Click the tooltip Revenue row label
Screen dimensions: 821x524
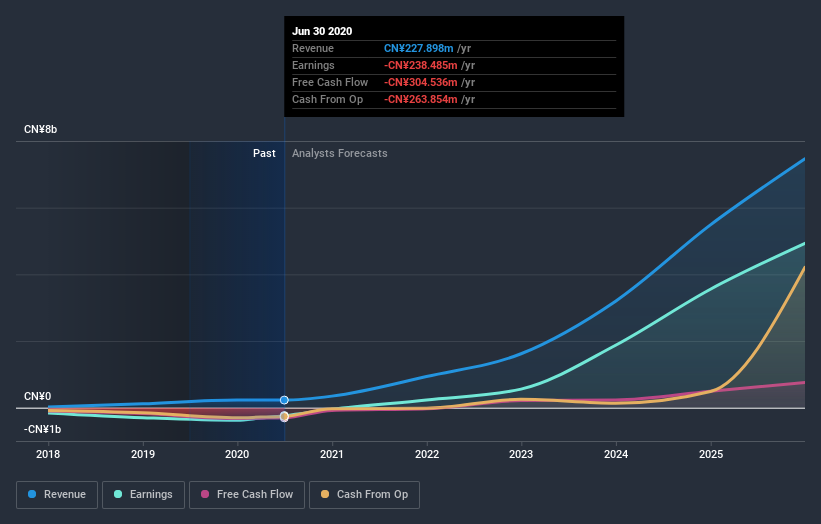(313, 48)
